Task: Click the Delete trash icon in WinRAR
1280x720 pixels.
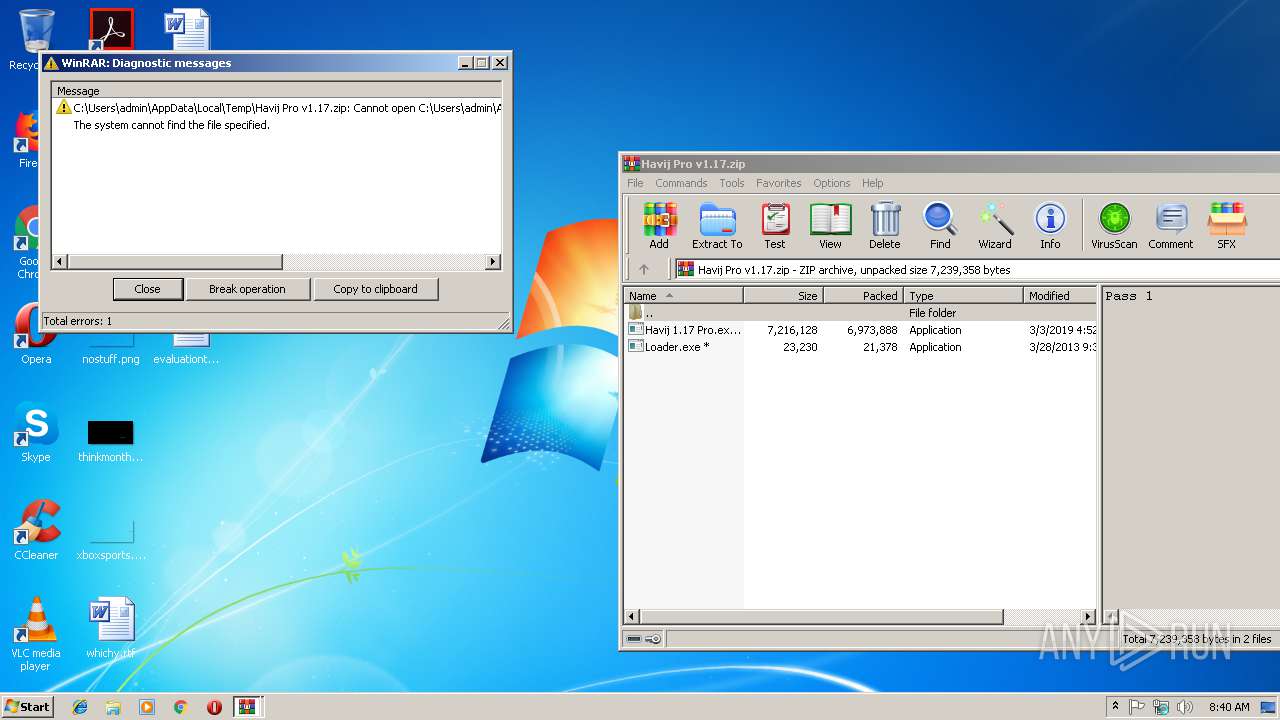Action: click(x=884, y=225)
